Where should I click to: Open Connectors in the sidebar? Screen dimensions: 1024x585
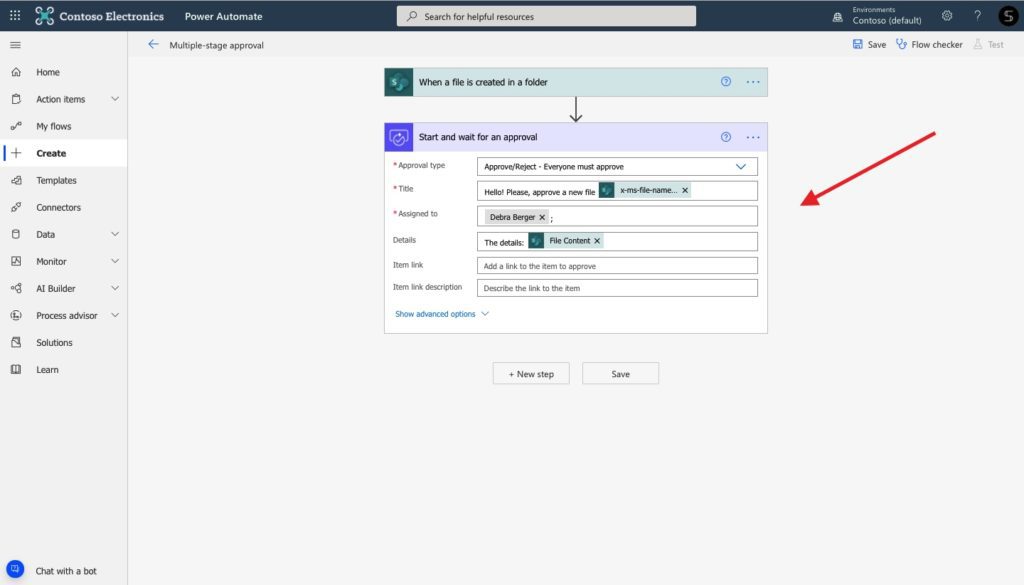click(58, 207)
